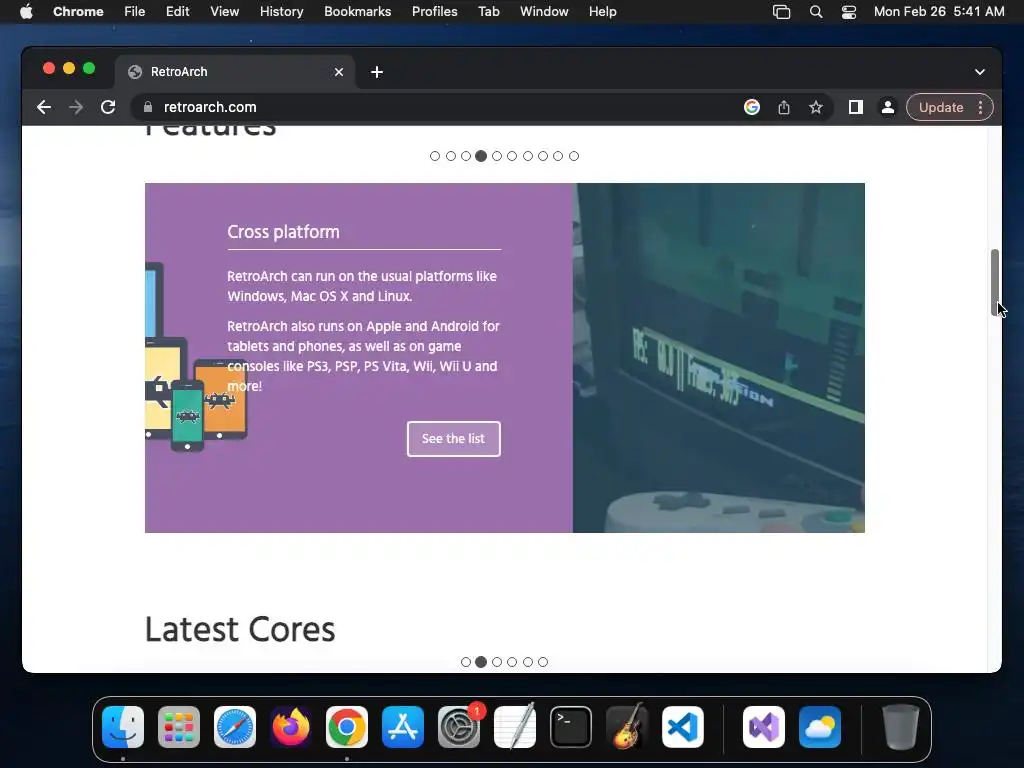The width and height of the screenshot is (1024, 768).
Task: Select third Features carousel dot
Action: (x=466, y=156)
